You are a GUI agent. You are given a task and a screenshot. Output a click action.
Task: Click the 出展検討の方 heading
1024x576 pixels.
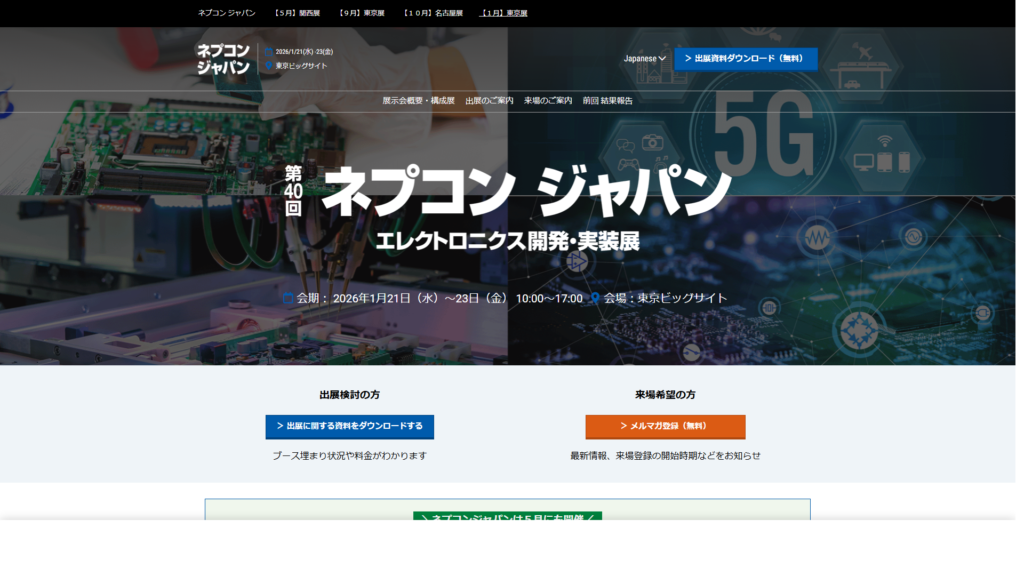tap(349, 394)
